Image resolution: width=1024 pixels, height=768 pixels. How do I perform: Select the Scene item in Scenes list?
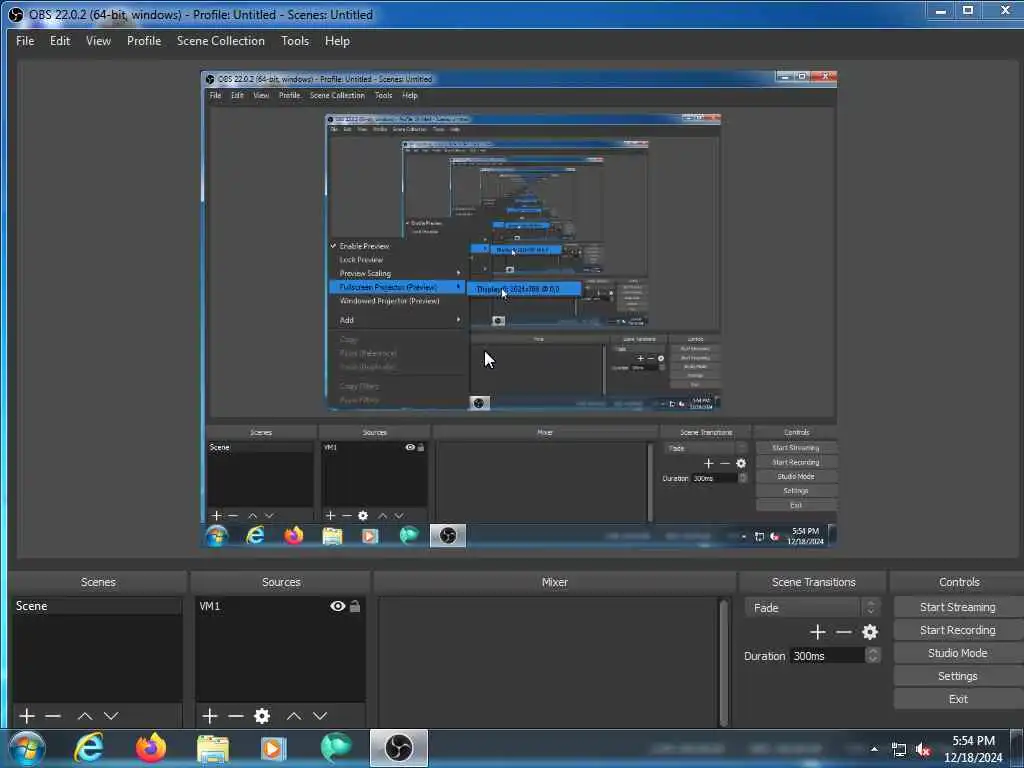pyautogui.click(x=97, y=606)
